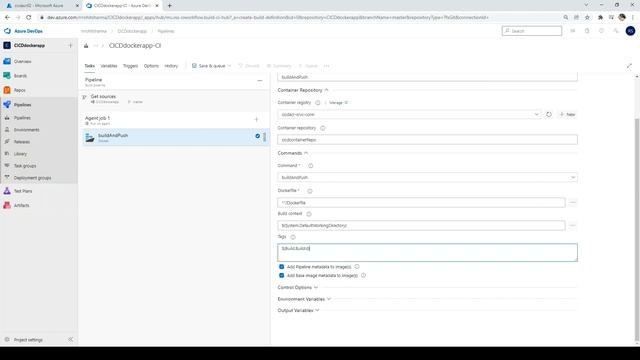Switch to the Tasks tab

pos(89,66)
